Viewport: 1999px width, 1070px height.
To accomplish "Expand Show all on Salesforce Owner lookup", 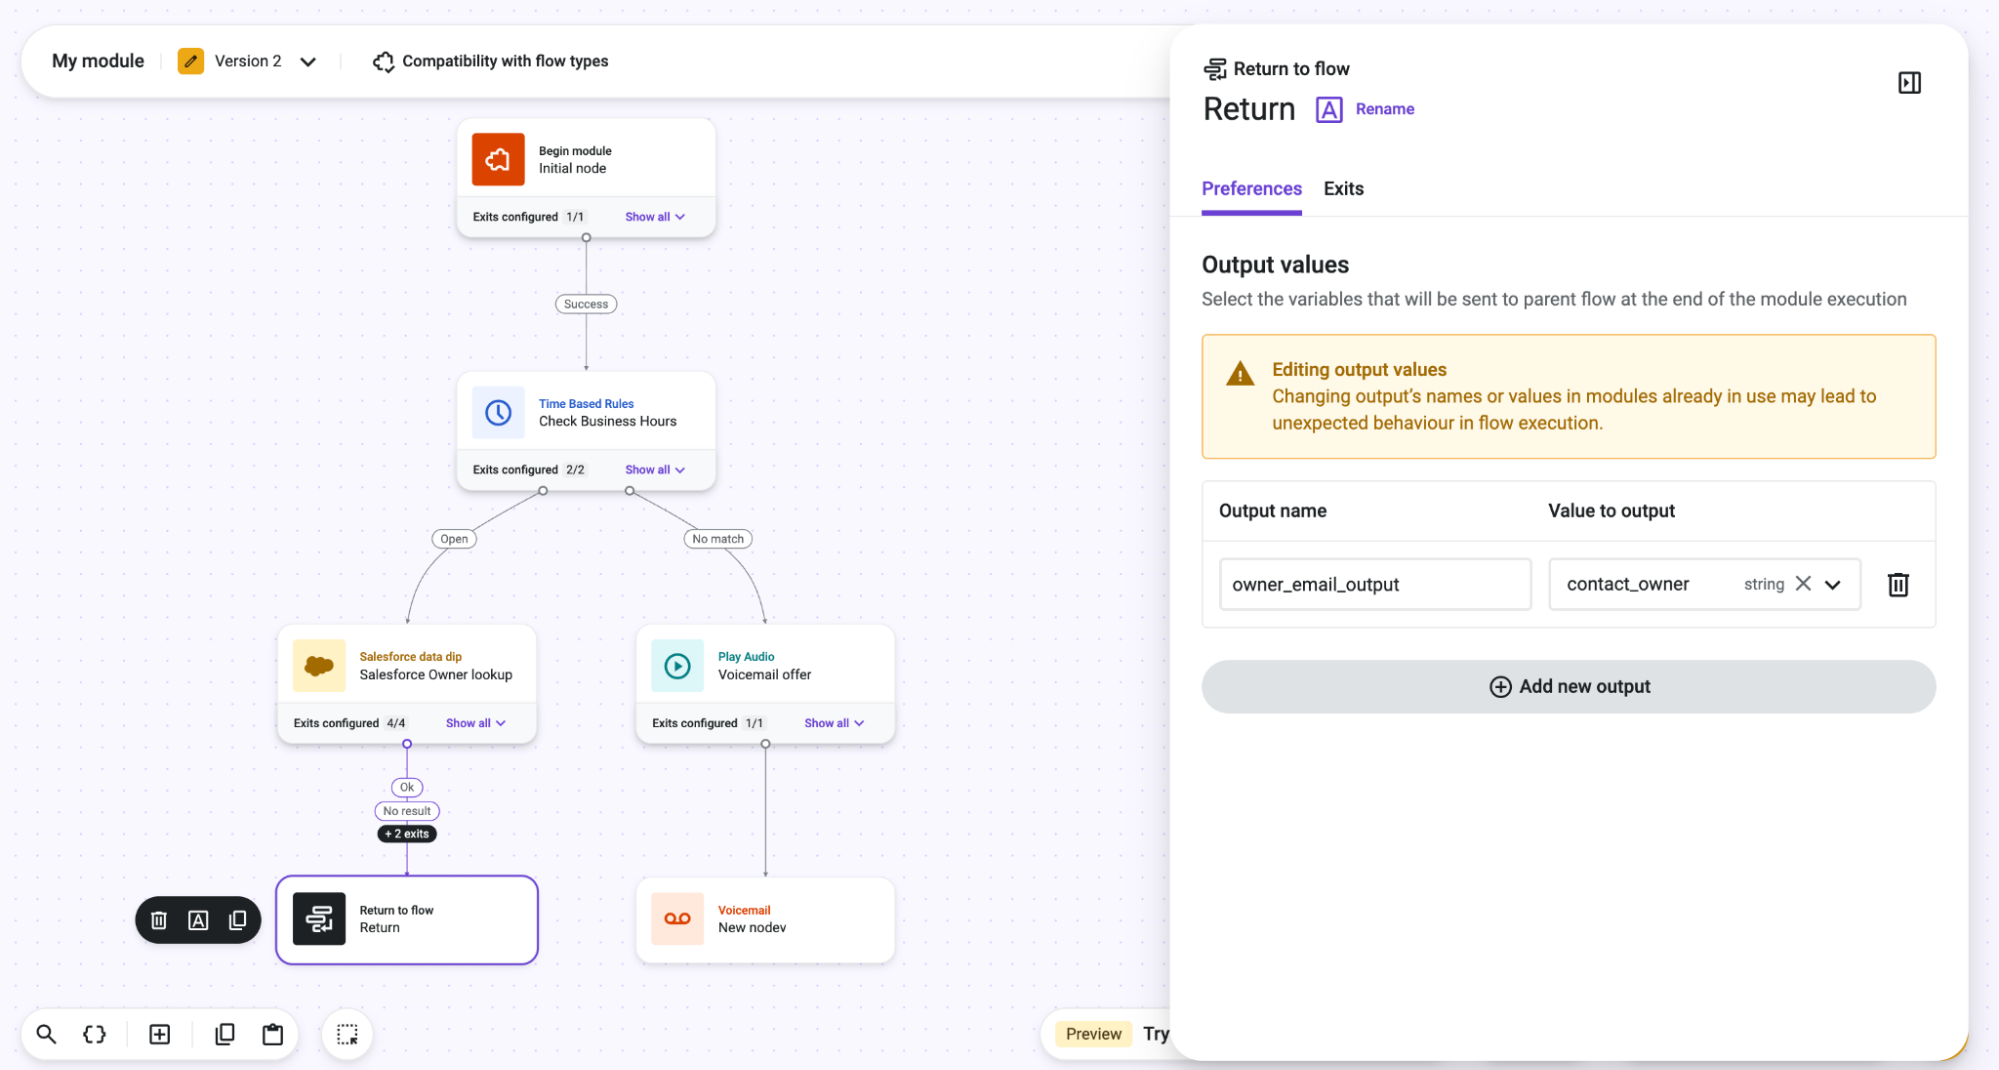I will pyautogui.click(x=476, y=723).
